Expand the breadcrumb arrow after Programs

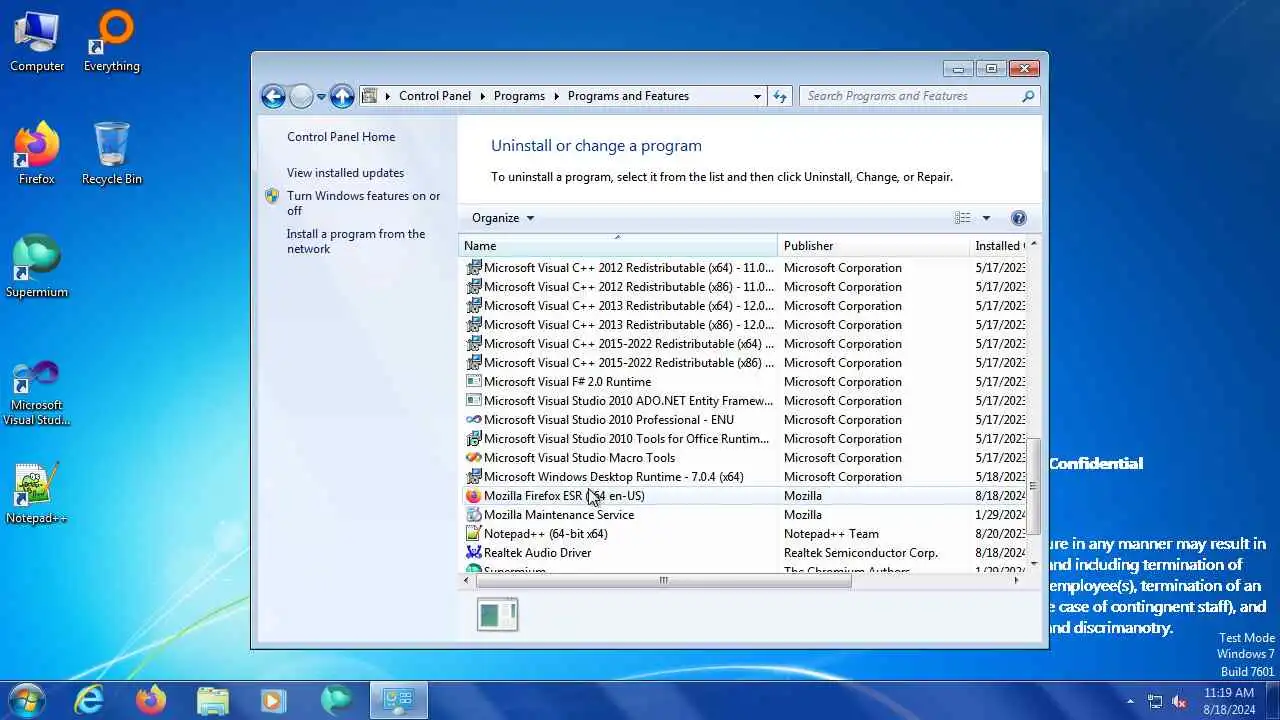point(556,96)
